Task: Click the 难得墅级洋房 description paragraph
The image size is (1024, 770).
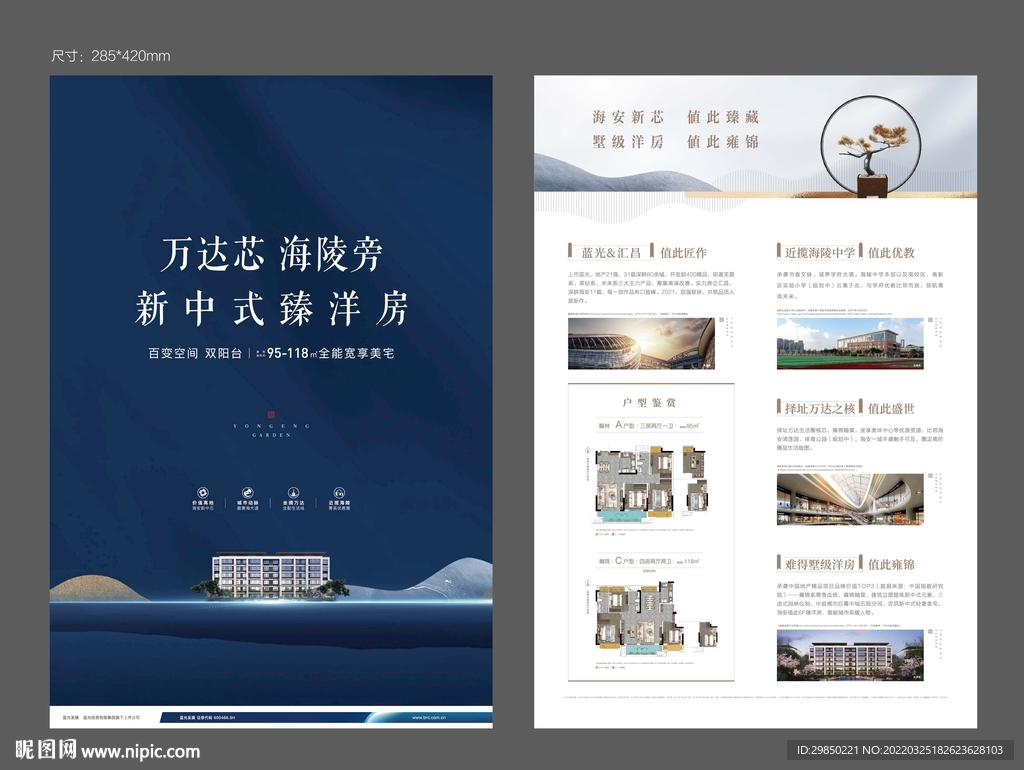Action: pos(859,600)
